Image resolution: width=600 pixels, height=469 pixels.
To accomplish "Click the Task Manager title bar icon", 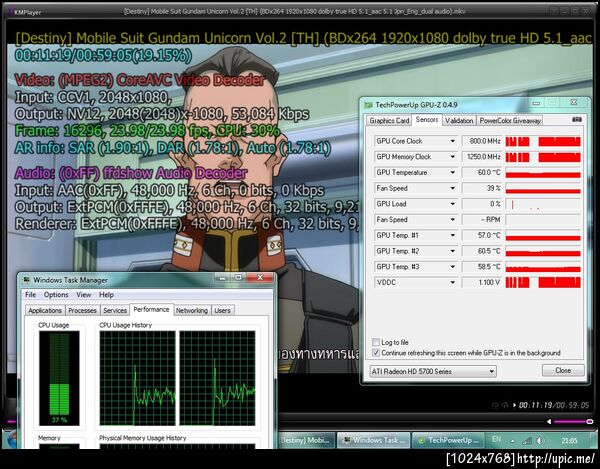I will 26,280.
